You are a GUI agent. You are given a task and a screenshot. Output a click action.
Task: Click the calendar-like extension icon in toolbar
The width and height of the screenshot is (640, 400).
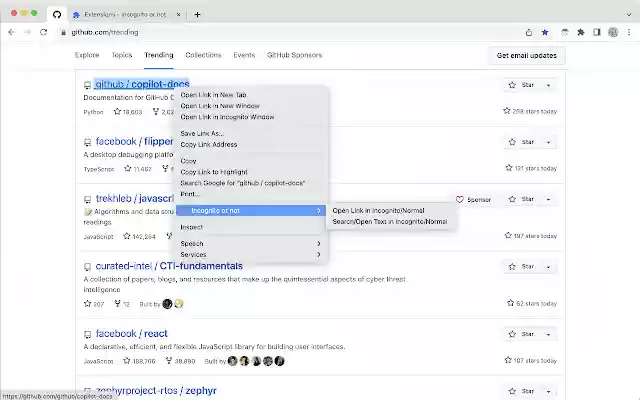click(x=565, y=32)
